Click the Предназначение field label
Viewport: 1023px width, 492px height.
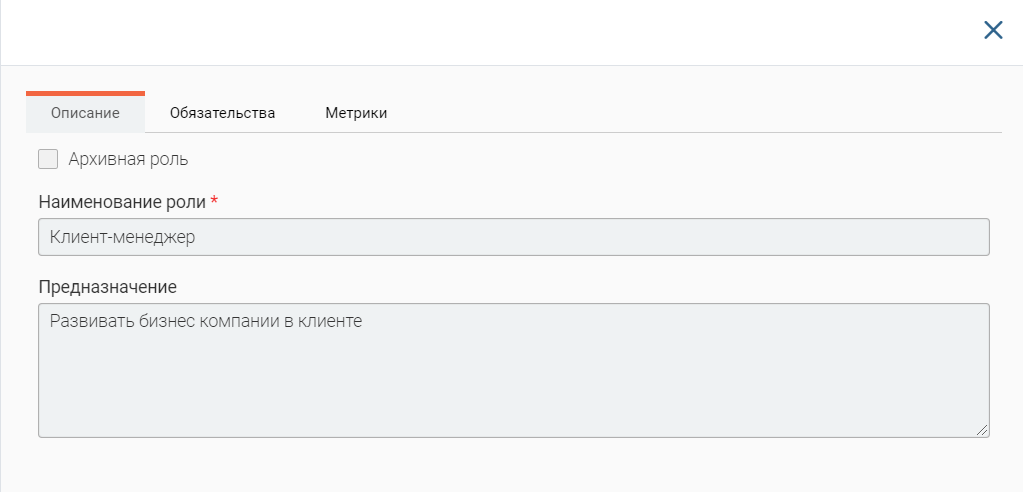click(108, 286)
